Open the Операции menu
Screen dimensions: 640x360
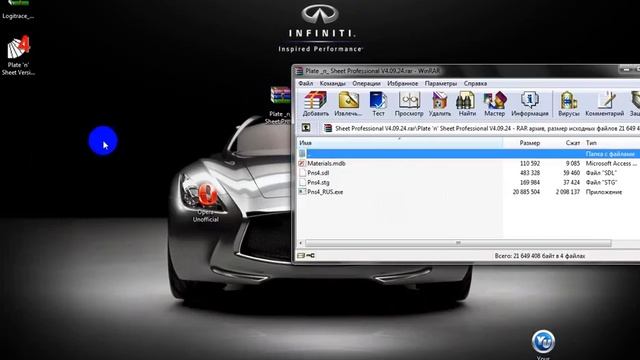366,83
